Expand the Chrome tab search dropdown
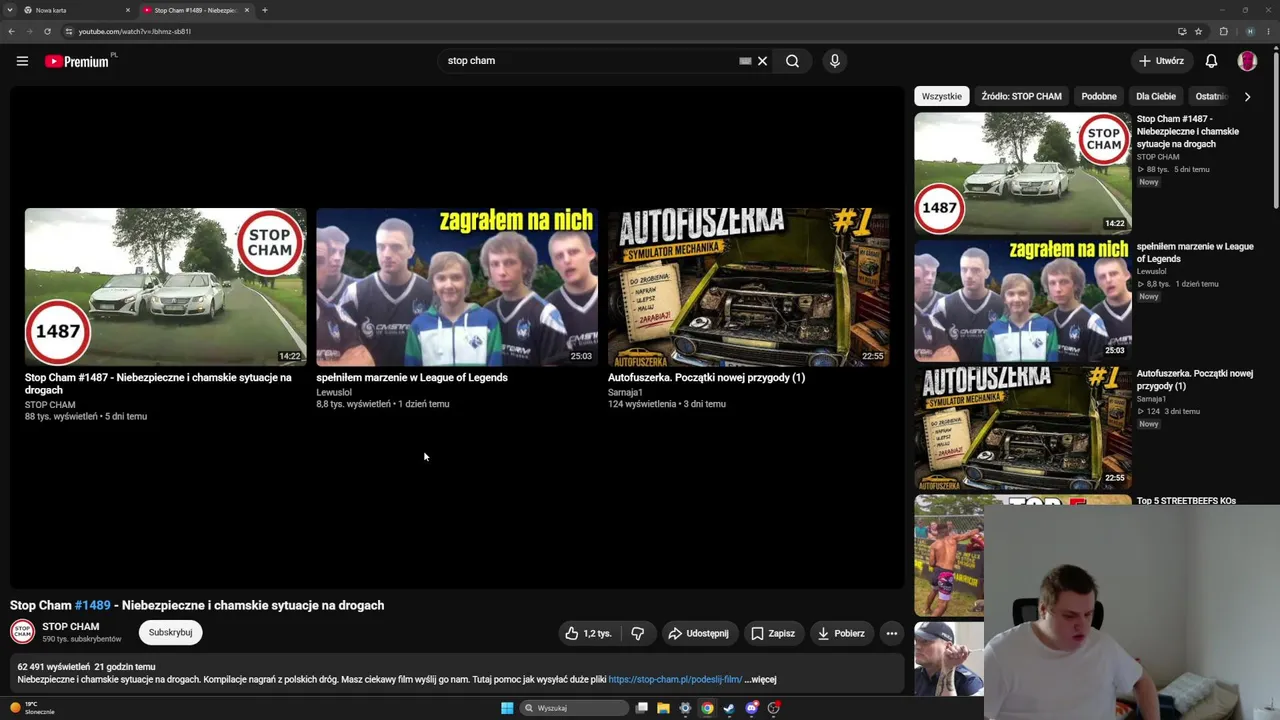The height and width of the screenshot is (720, 1280). pos(11,10)
